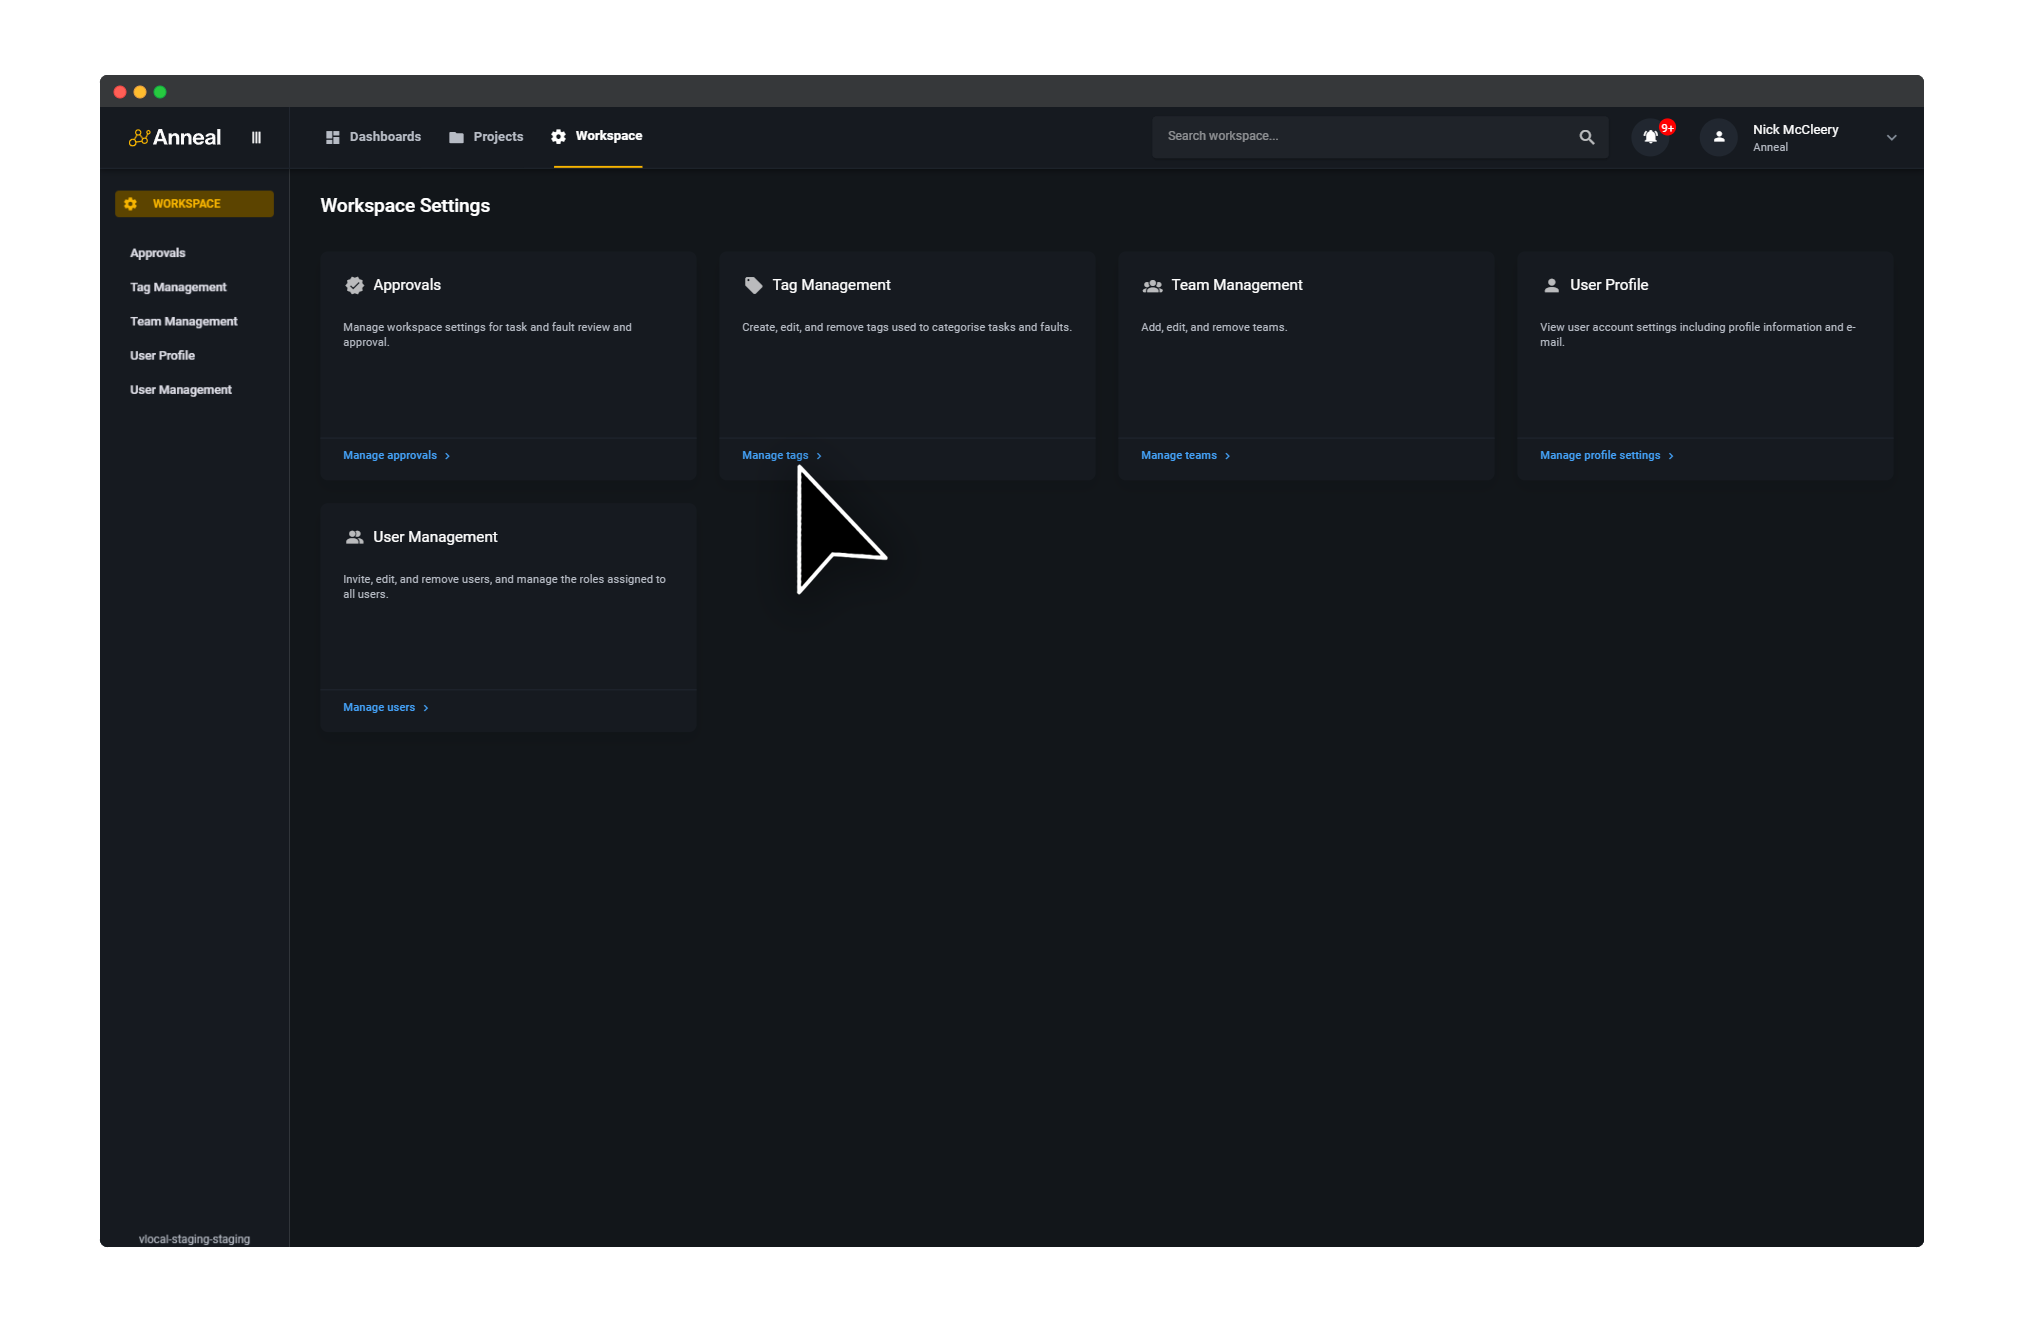Screen dimensions: 2024x1322
Task: Click the search magnifier icon
Action: click(x=1586, y=136)
